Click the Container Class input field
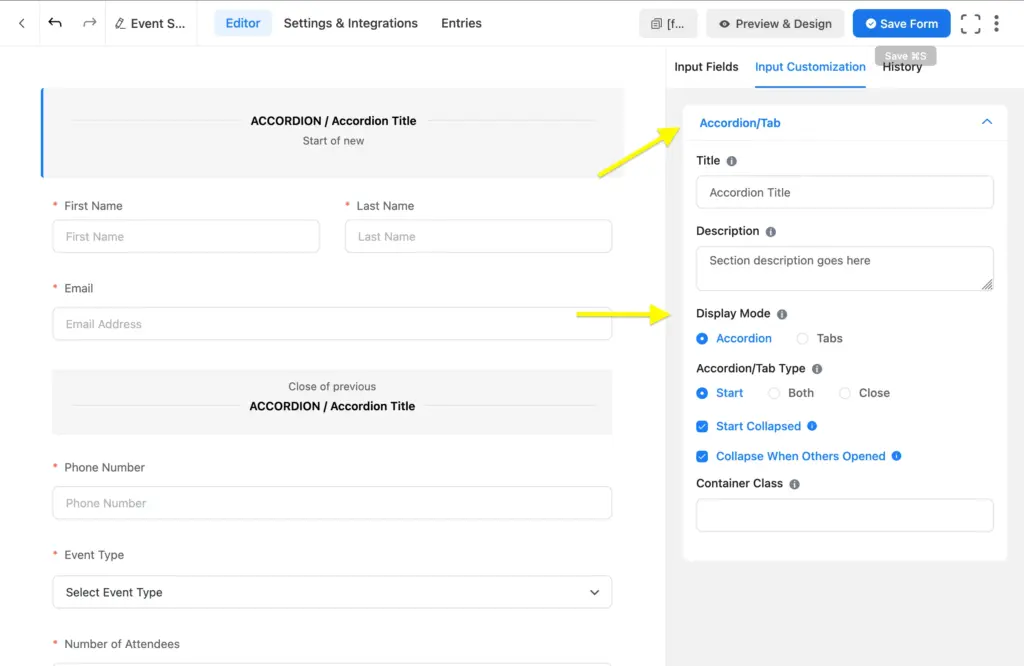 [844, 515]
